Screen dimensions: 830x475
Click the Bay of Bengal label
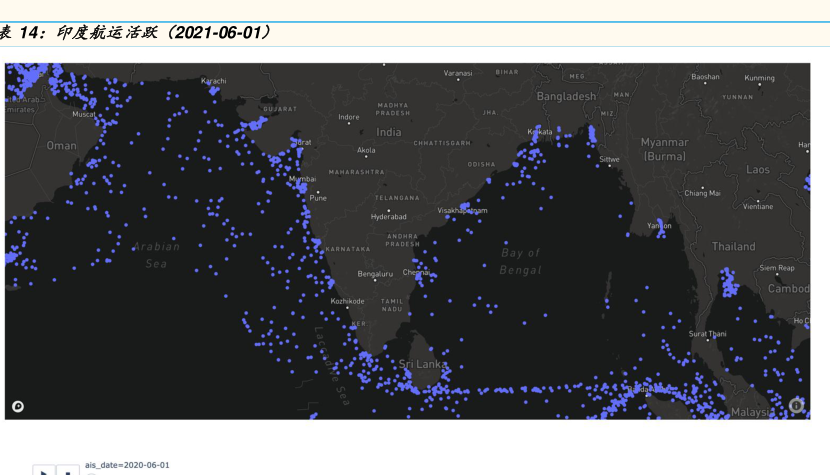(x=520, y=261)
